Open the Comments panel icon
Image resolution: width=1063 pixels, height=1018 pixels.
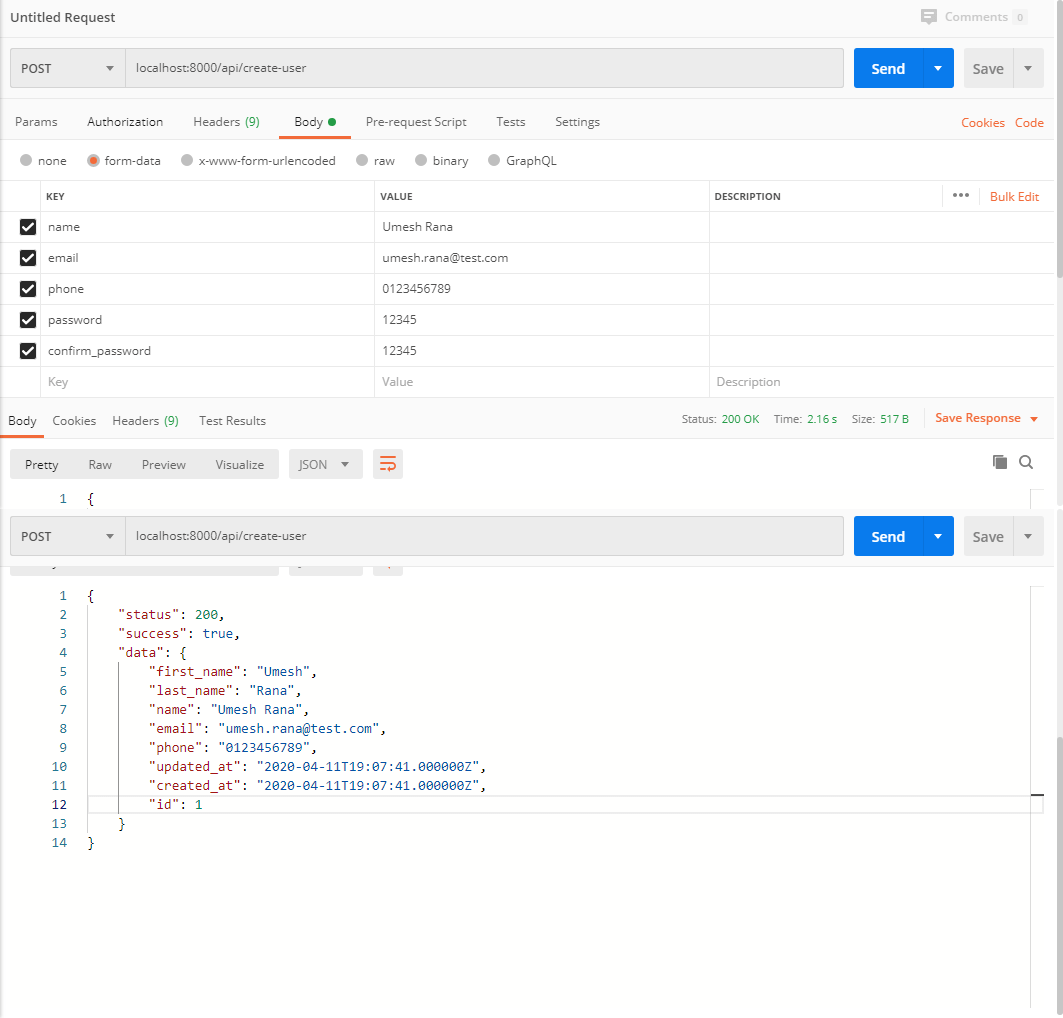coord(928,17)
